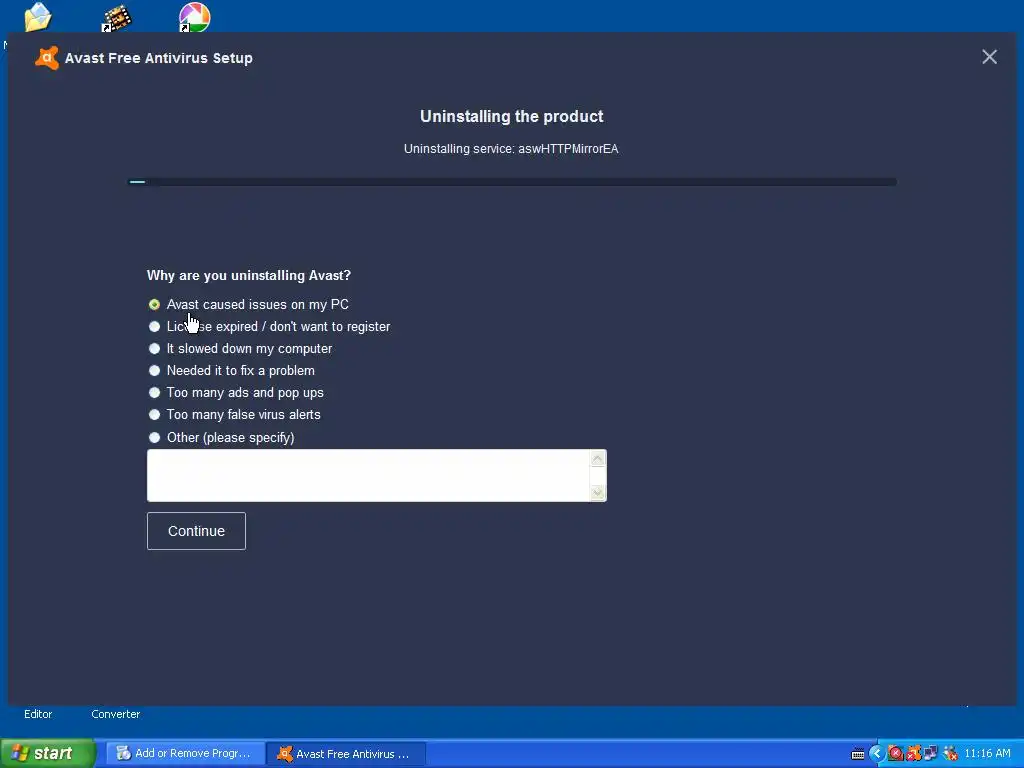
Task: Open the Picasa desktop shortcut icon
Action: coord(194,16)
